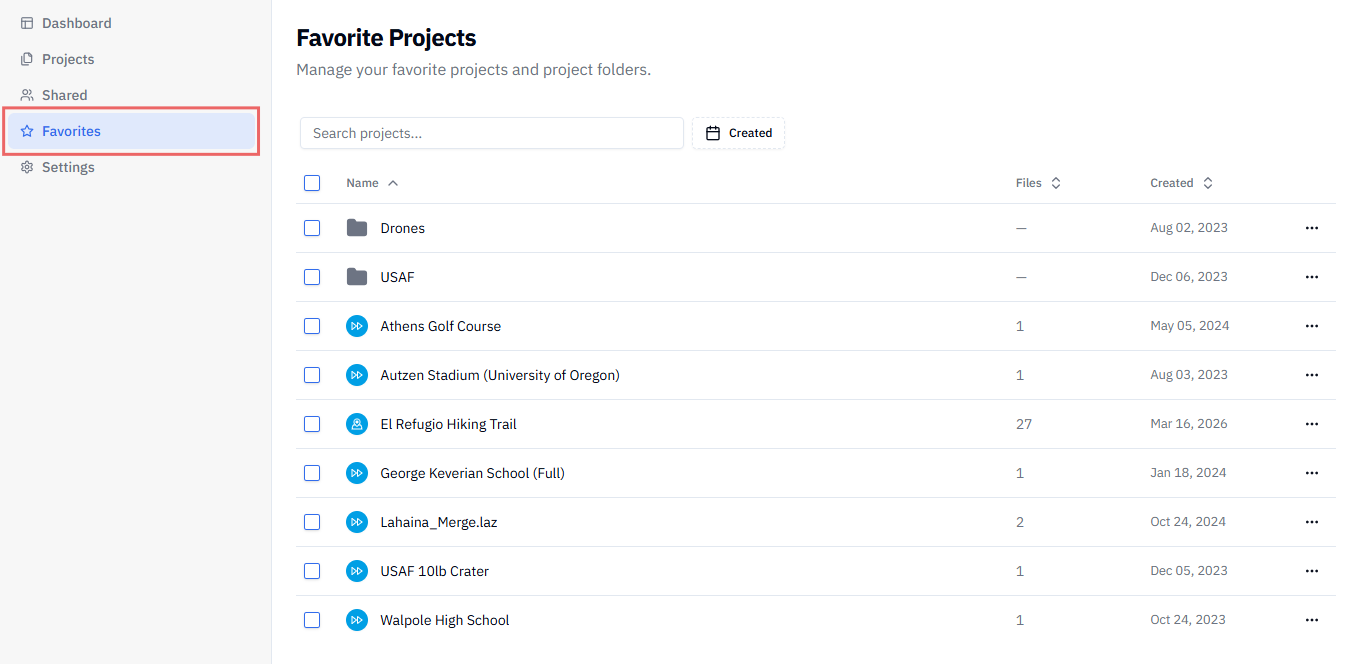The height and width of the screenshot is (664, 1353).
Task: Tick the select-all checkbox in table header
Action: point(312,183)
